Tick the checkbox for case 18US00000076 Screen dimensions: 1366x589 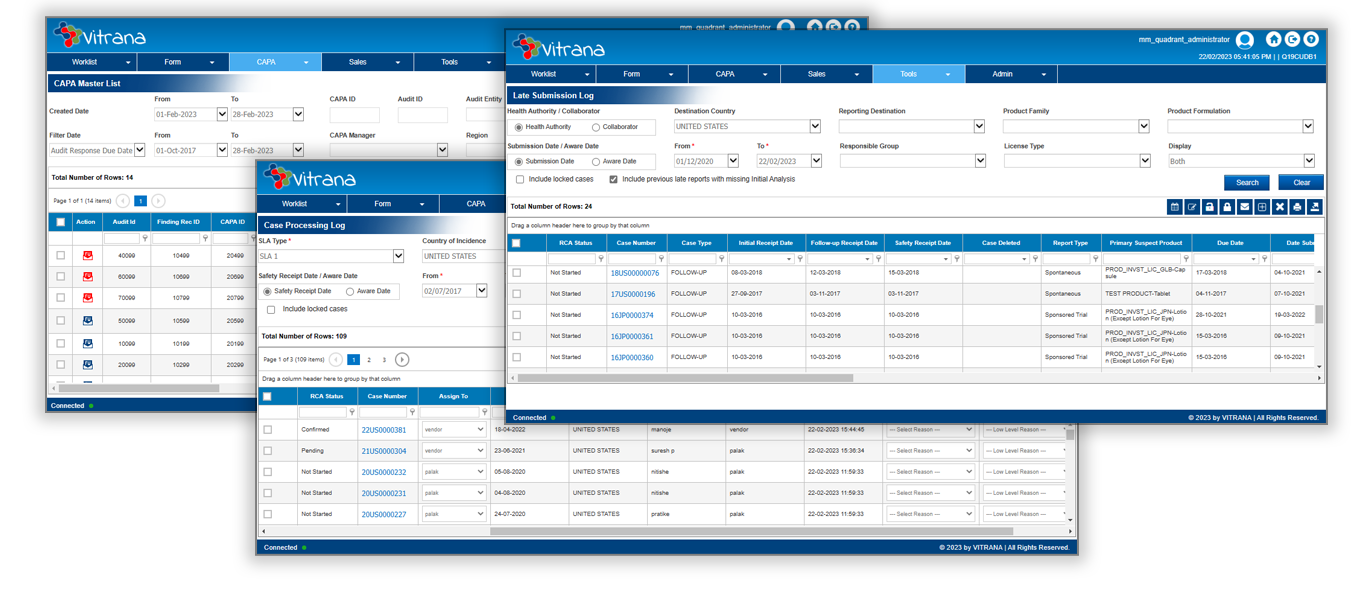tap(517, 273)
